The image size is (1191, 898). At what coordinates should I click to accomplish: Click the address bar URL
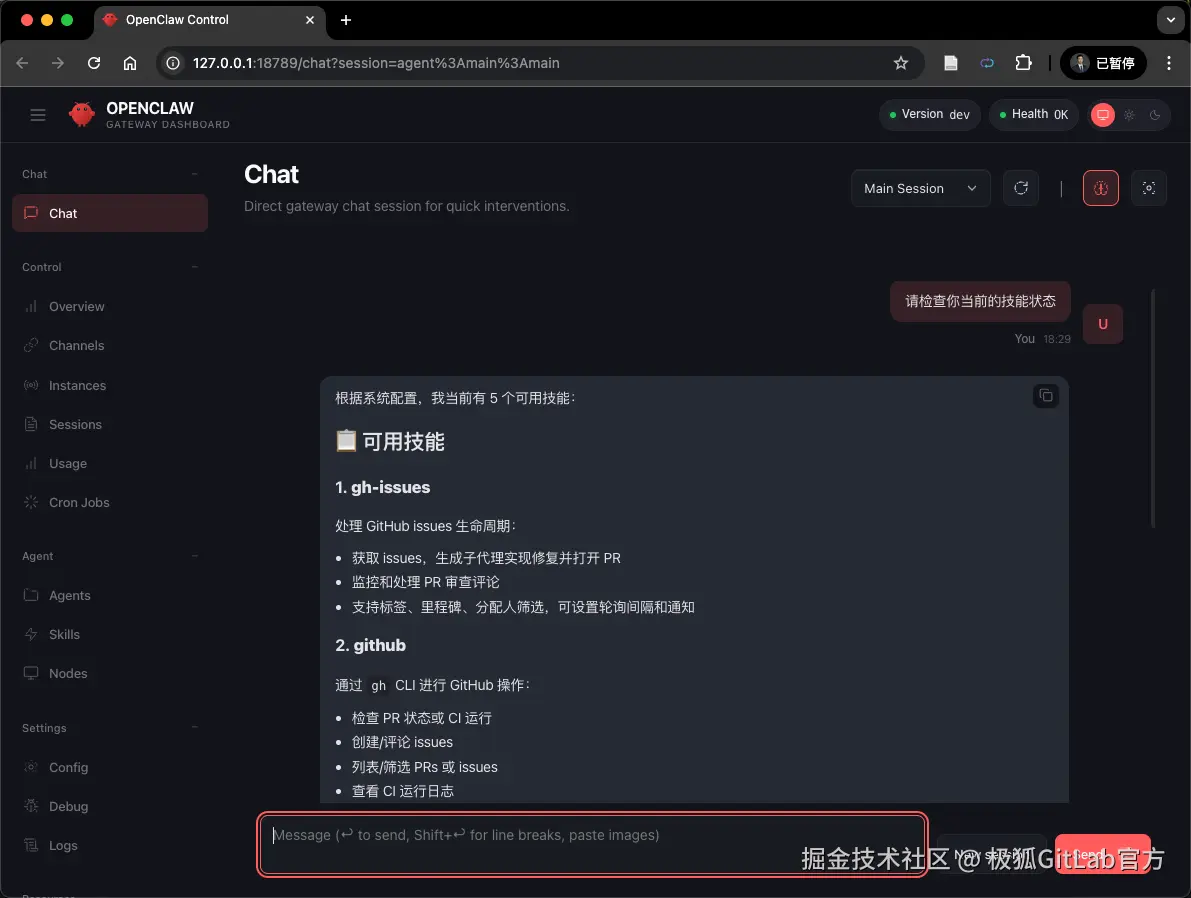pos(376,63)
